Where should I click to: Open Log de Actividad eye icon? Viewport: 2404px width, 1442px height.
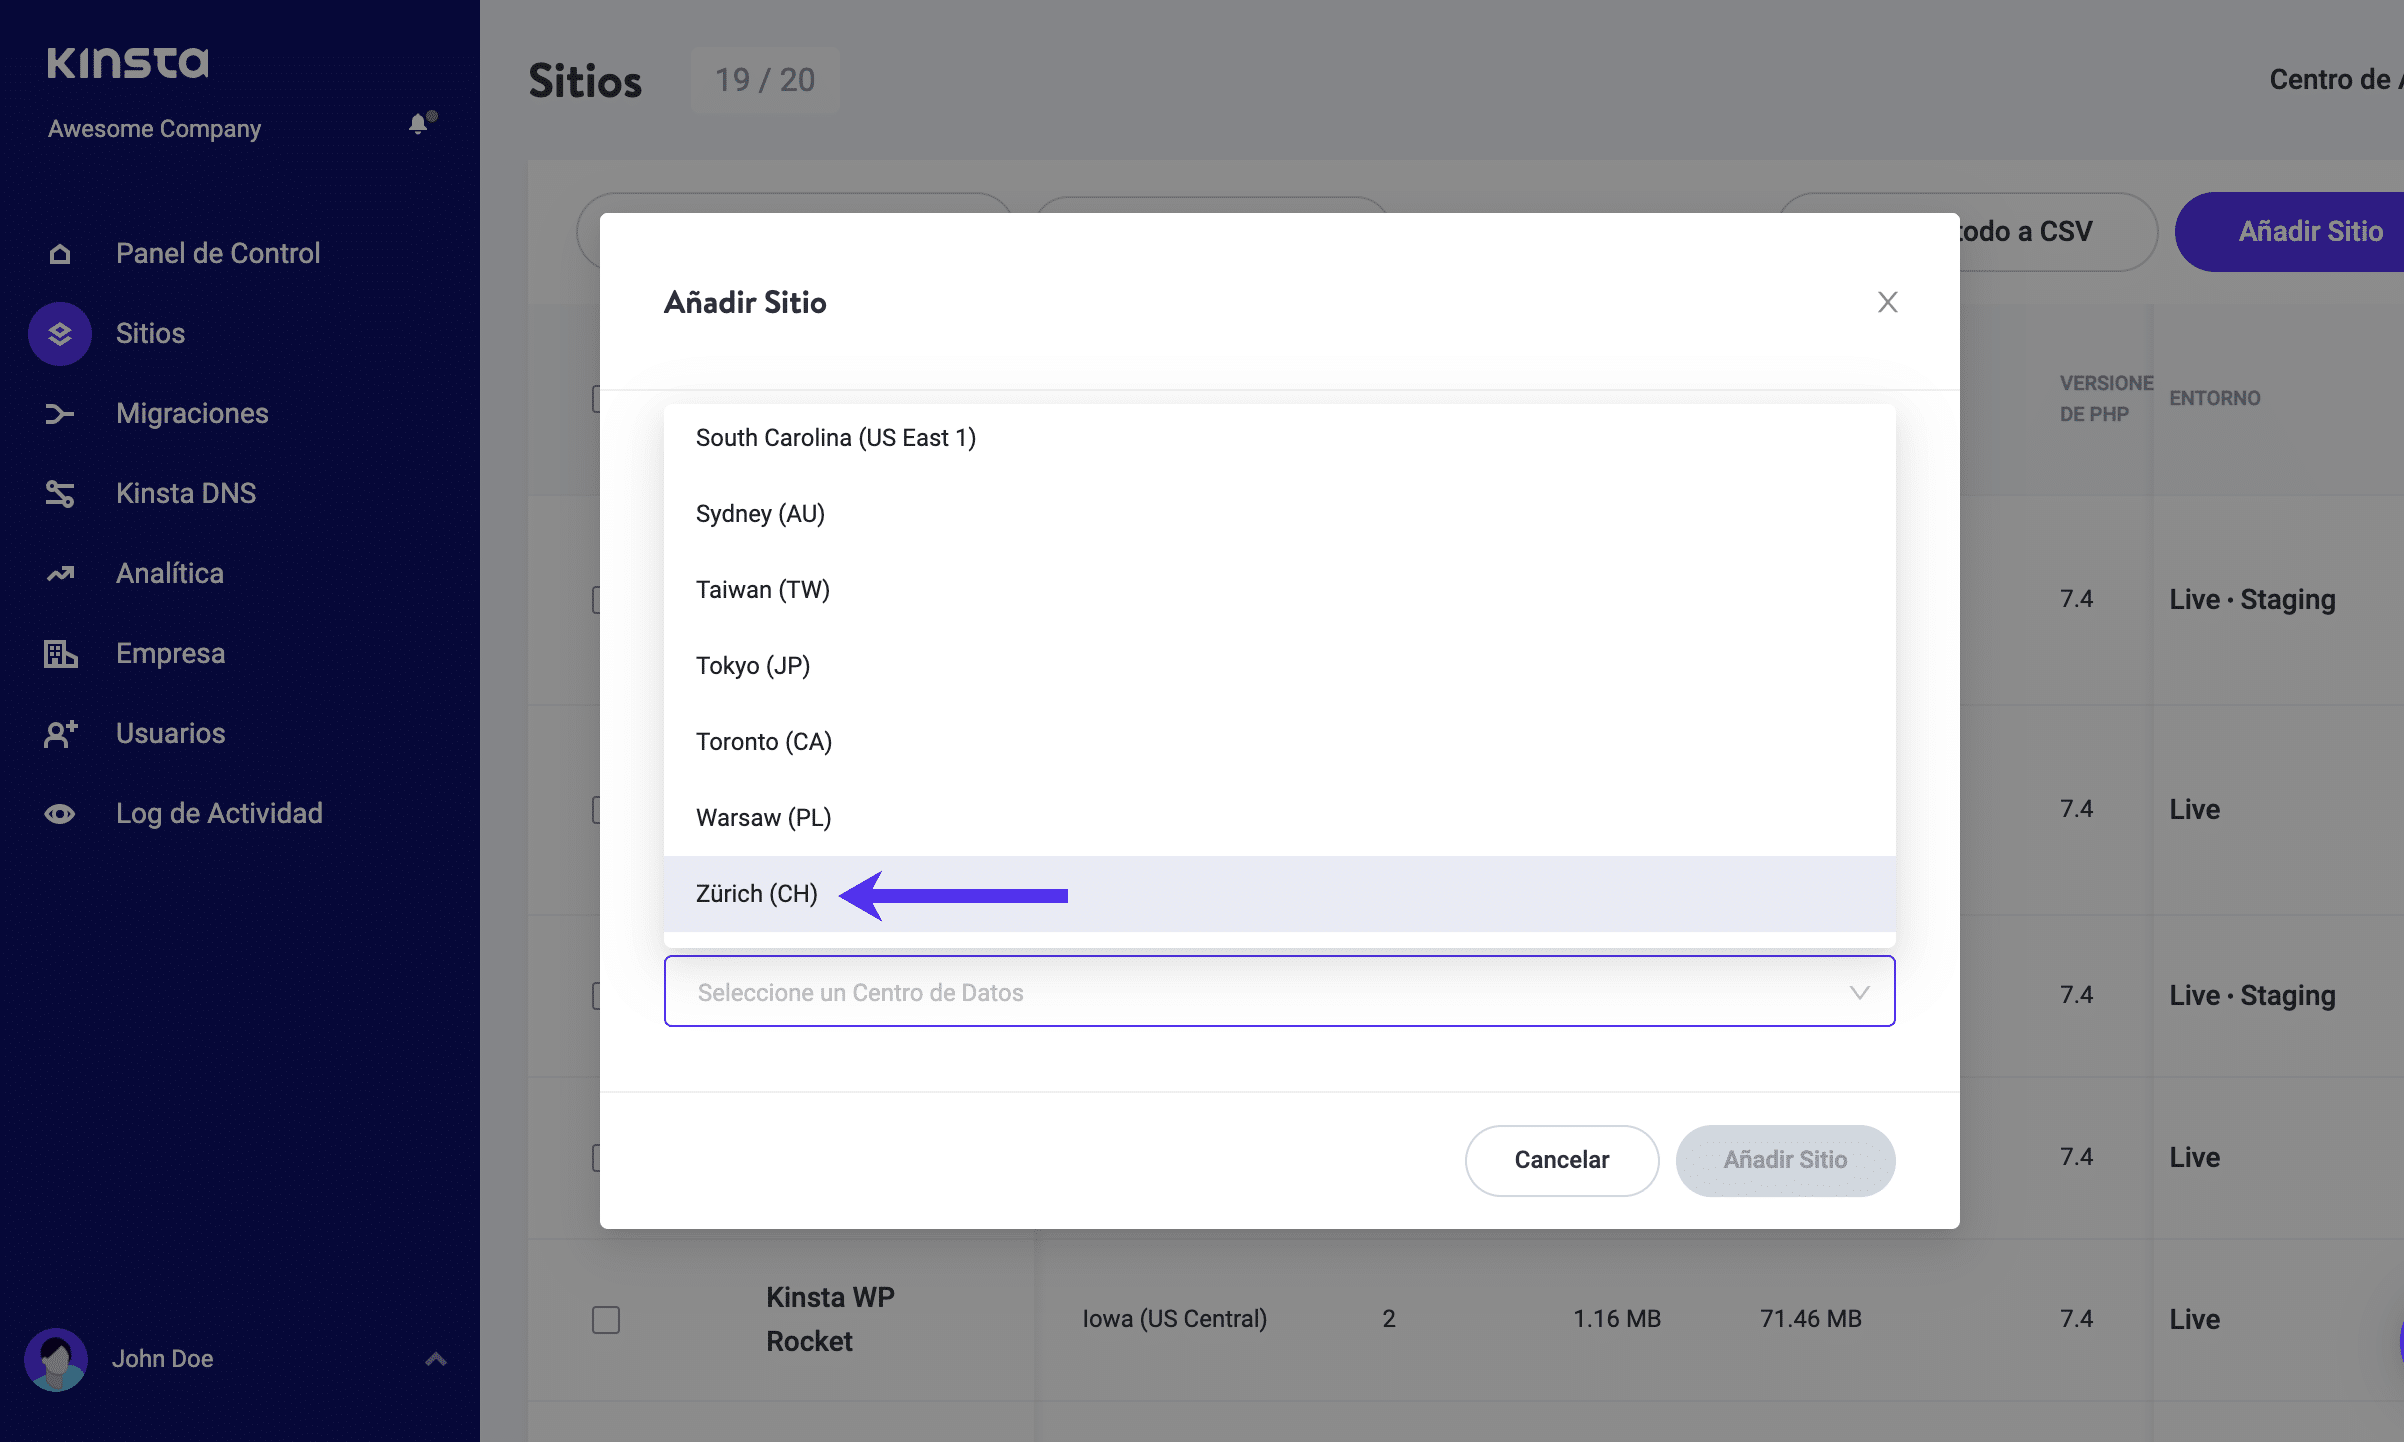click(60, 814)
